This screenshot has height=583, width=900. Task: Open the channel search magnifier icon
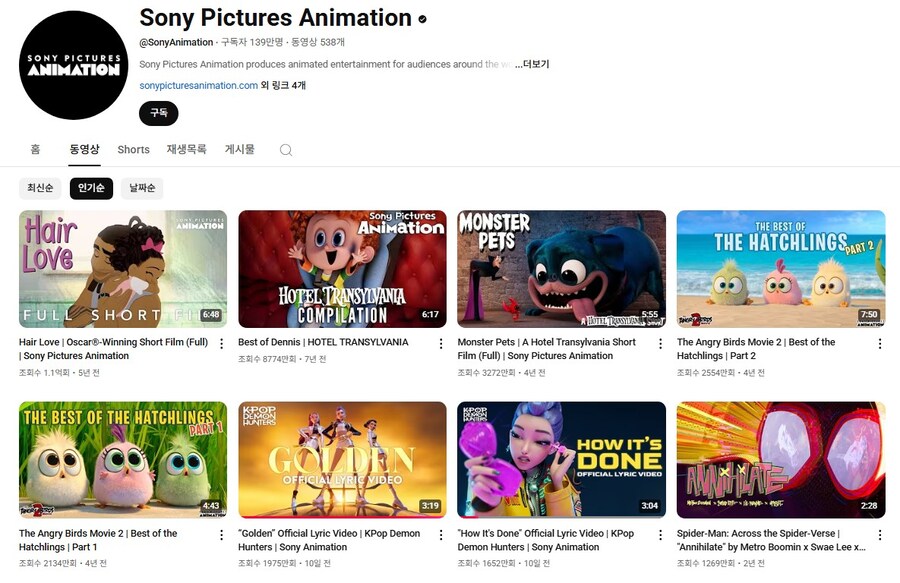tap(286, 150)
